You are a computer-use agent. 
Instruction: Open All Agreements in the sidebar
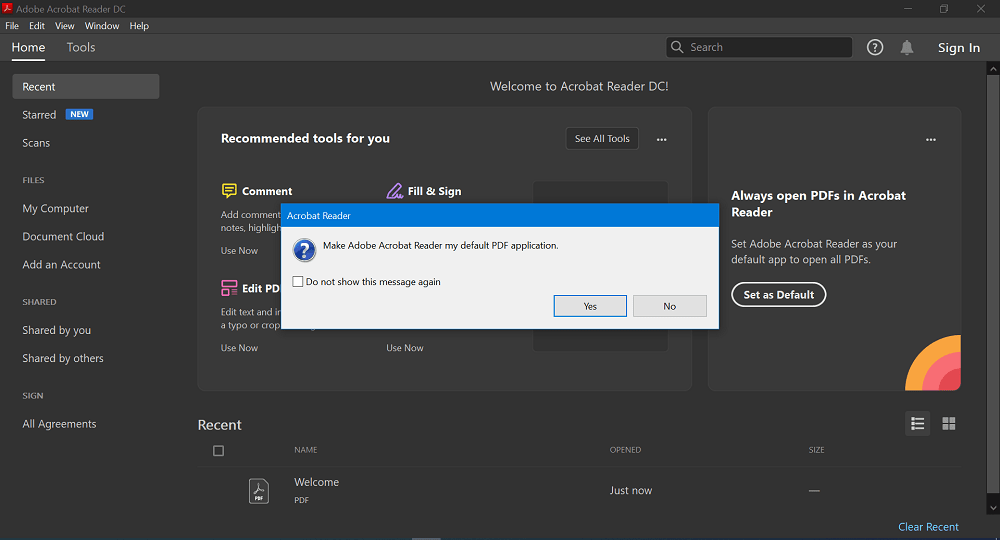(59, 424)
